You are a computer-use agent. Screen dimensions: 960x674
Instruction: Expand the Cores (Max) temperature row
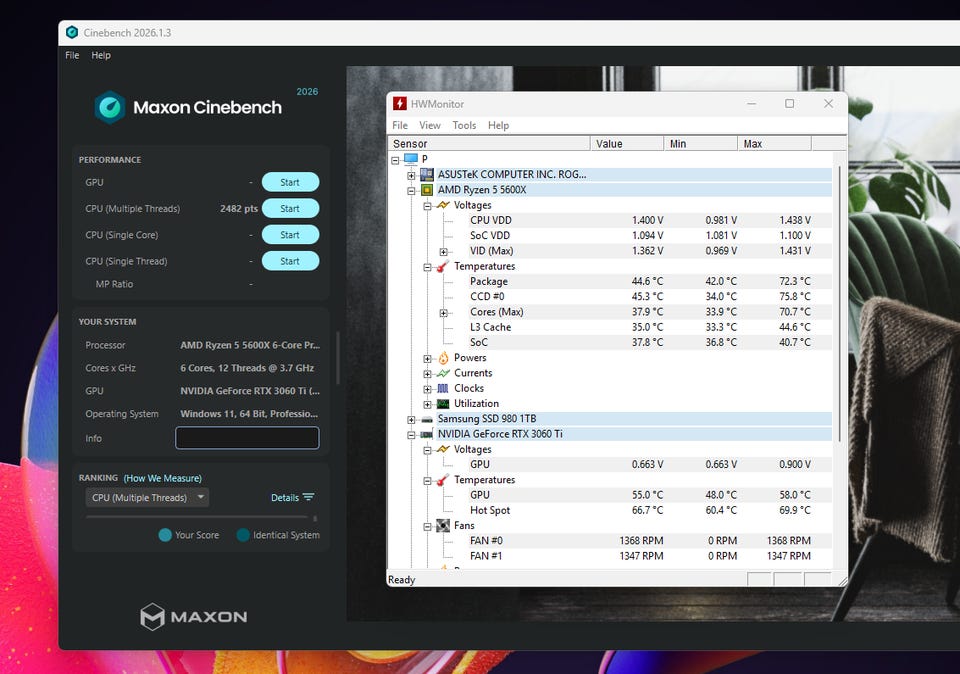pyautogui.click(x=443, y=313)
